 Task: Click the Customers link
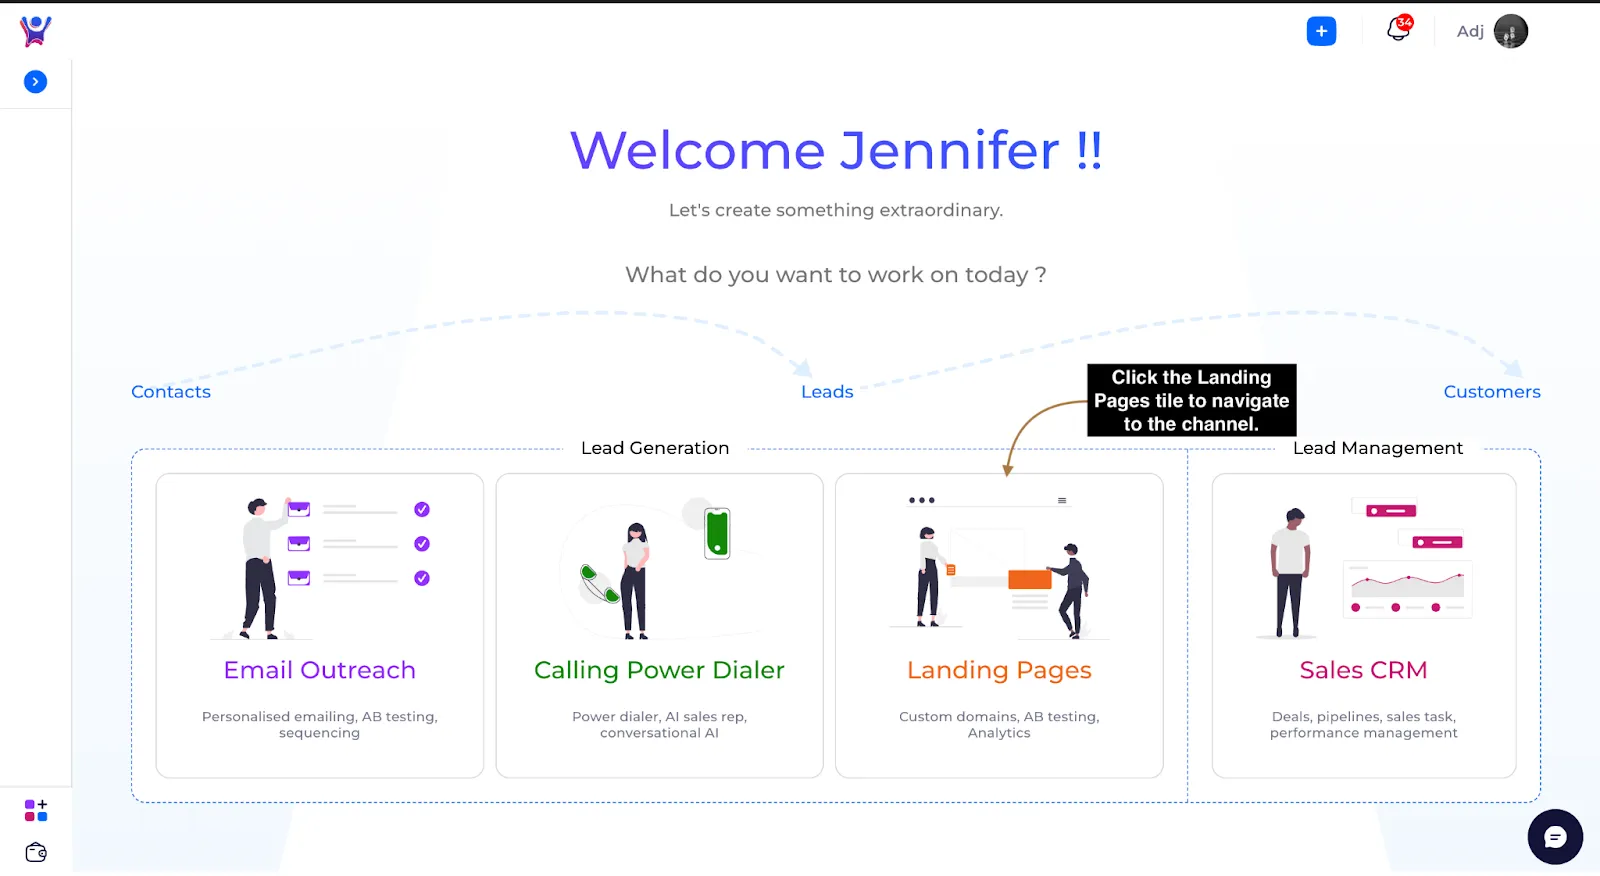point(1492,392)
